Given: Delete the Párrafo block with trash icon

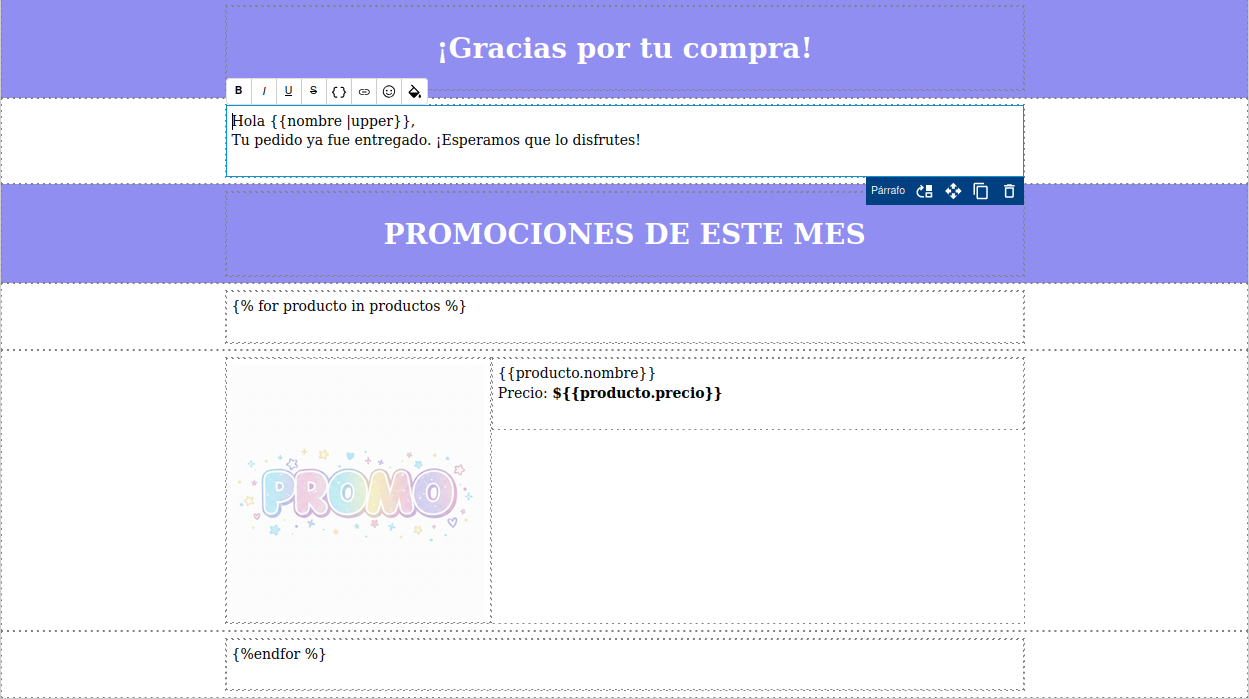Looking at the screenshot, I should point(1008,191).
